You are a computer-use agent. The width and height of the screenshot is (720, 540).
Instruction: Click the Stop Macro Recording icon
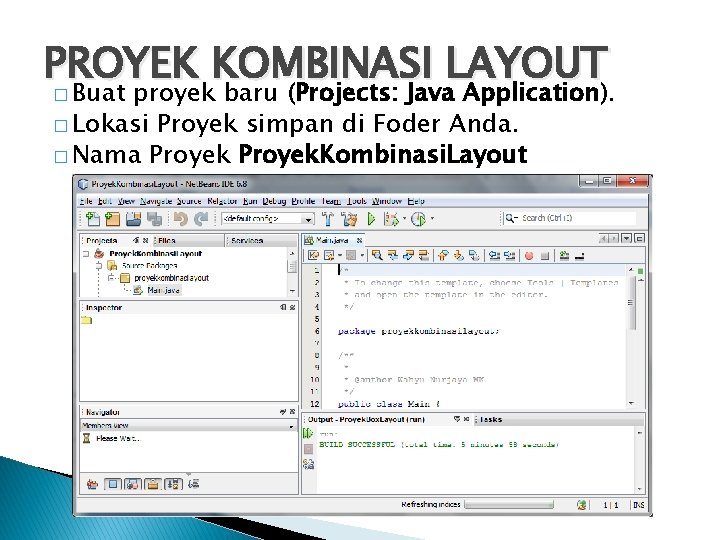(x=545, y=256)
